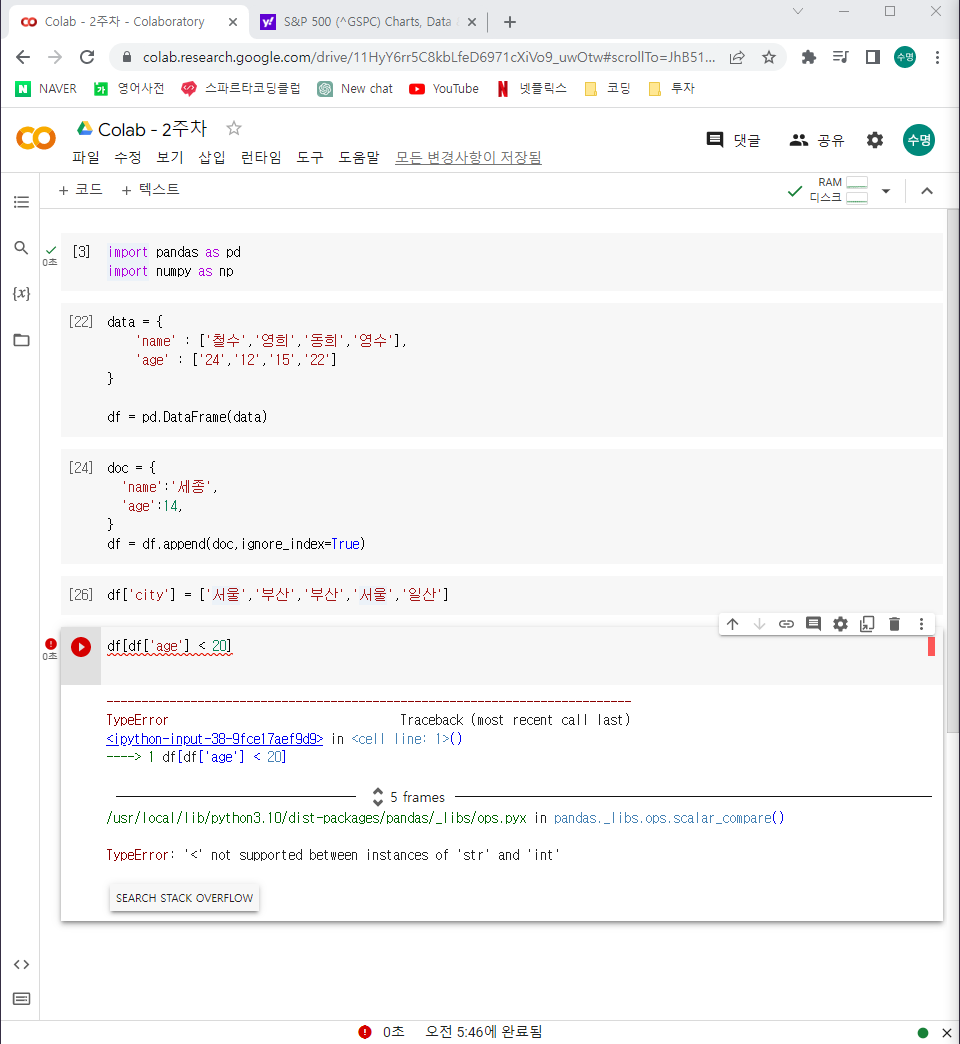The image size is (960, 1044).
Task: Open the 삽입 menu
Action: pyautogui.click(x=212, y=158)
